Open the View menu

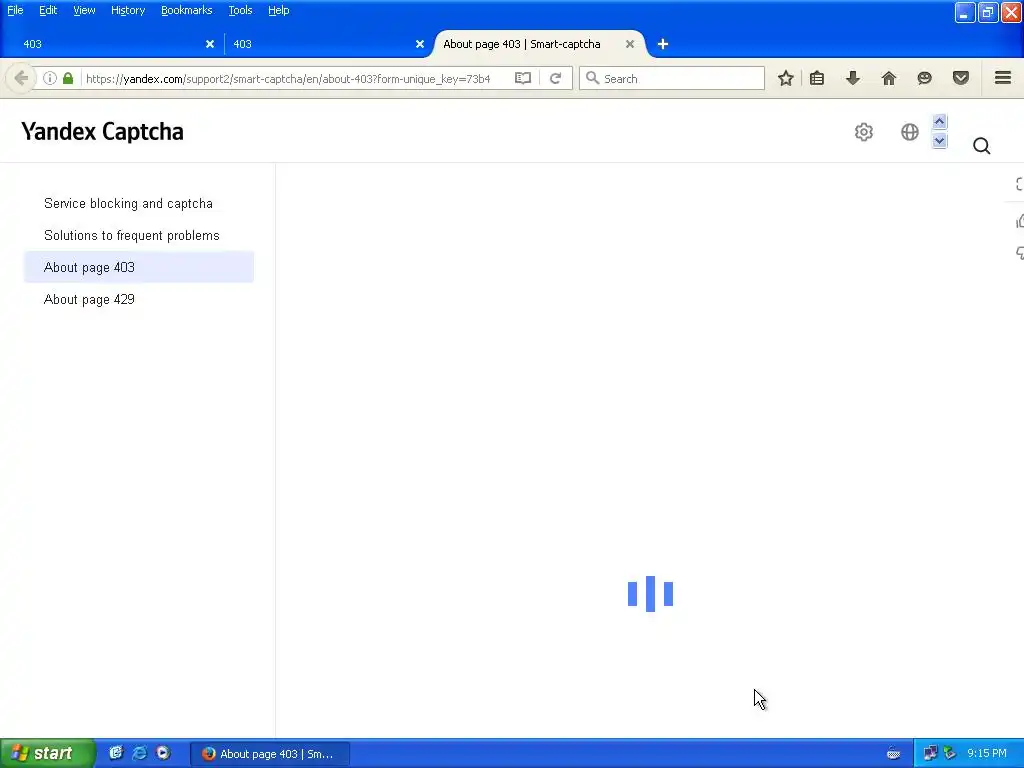pos(84,10)
